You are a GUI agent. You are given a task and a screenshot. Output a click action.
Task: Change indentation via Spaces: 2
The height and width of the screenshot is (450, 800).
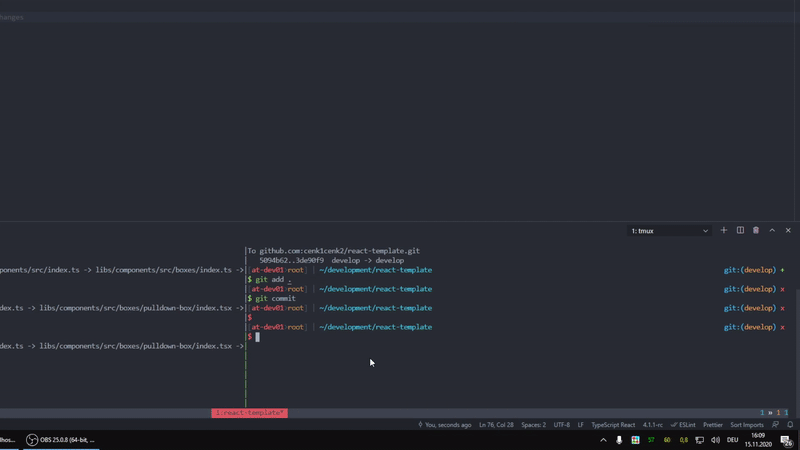coord(533,424)
